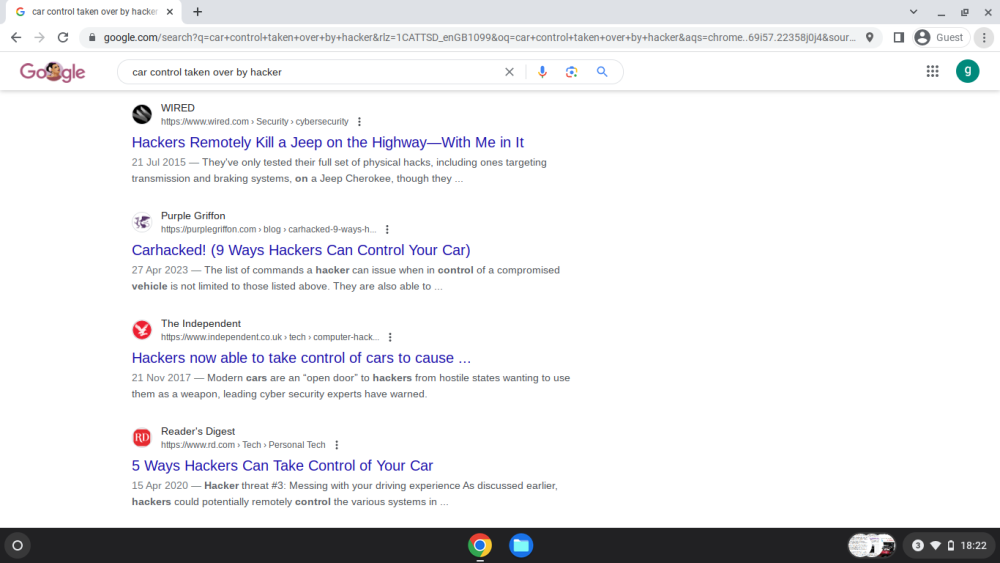Click the battery status icon
1000x563 pixels.
pyautogui.click(x=951, y=545)
